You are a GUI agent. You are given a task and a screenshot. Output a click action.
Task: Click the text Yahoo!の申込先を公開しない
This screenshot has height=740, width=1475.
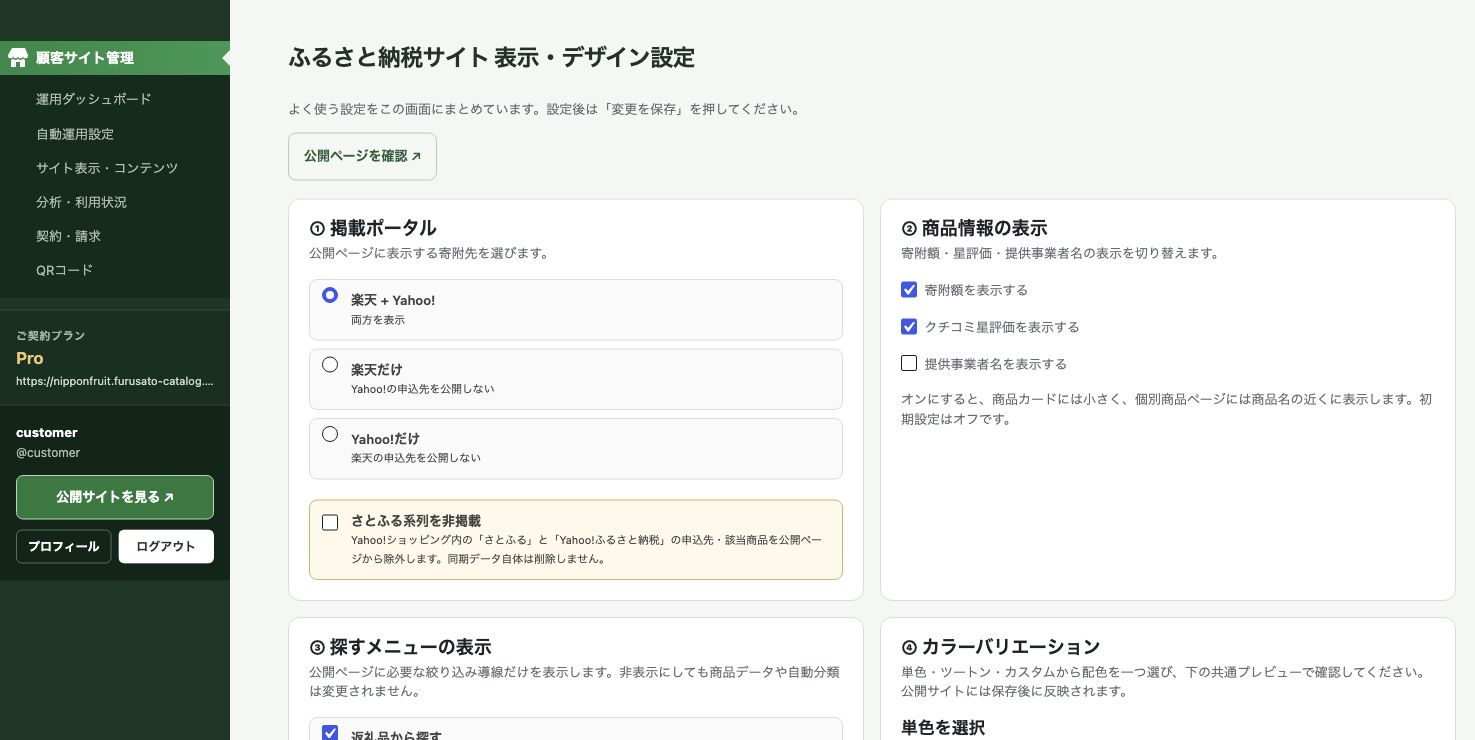coord(423,388)
